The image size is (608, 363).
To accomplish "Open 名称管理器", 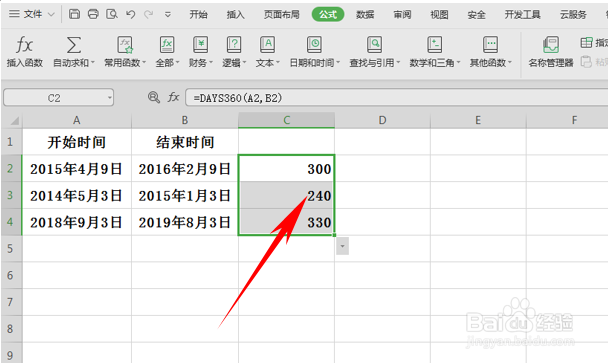I will (x=551, y=51).
